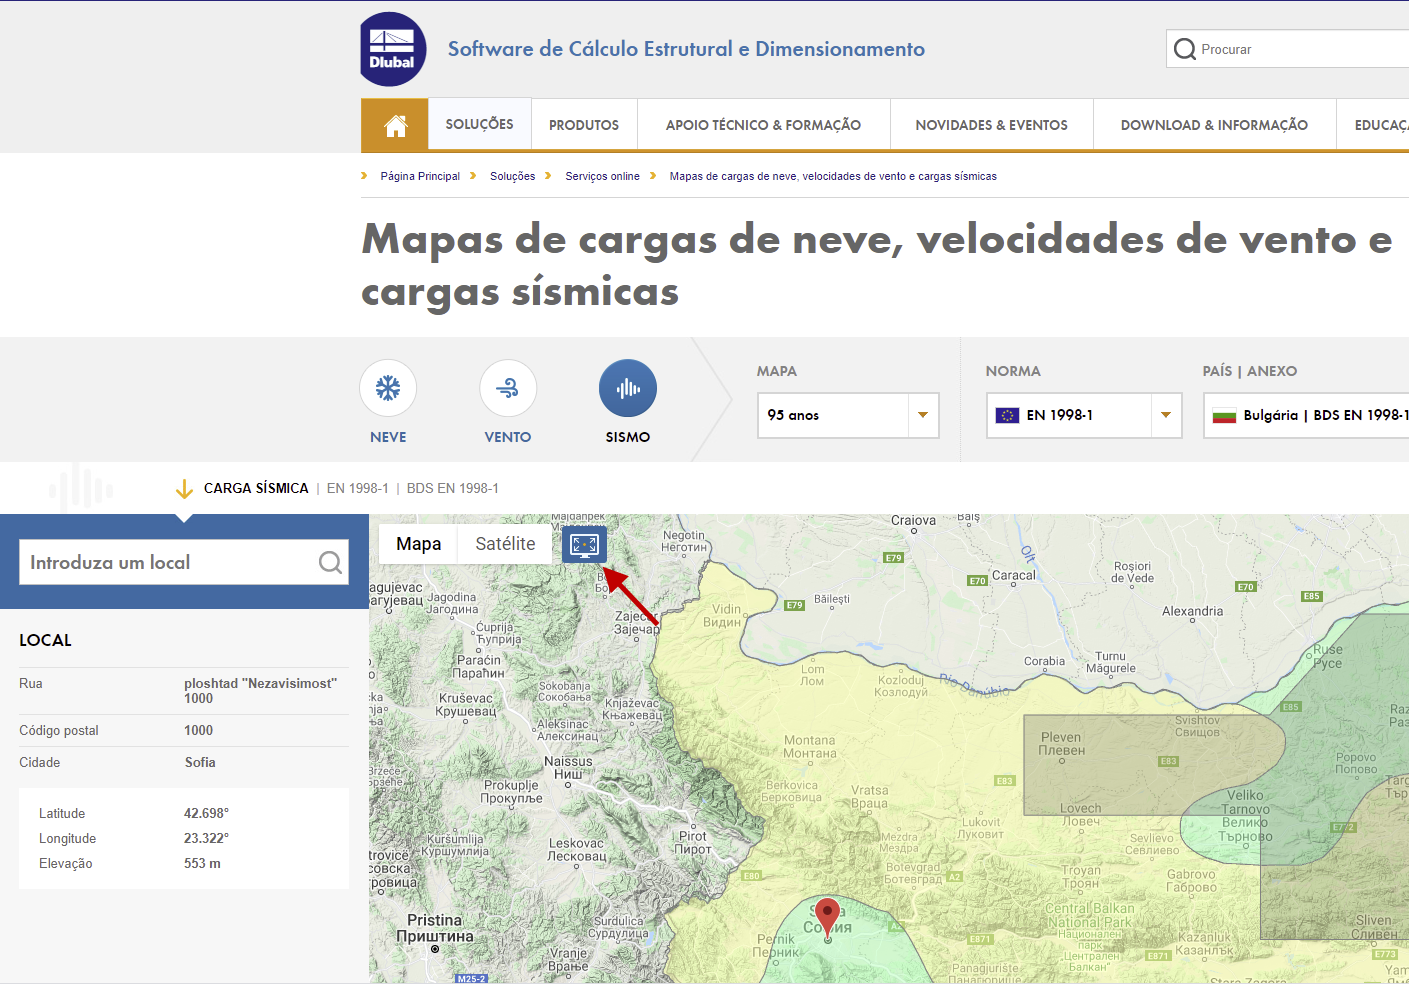Click the Dlubal logo
The width and height of the screenshot is (1409, 985).
coord(392,48)
